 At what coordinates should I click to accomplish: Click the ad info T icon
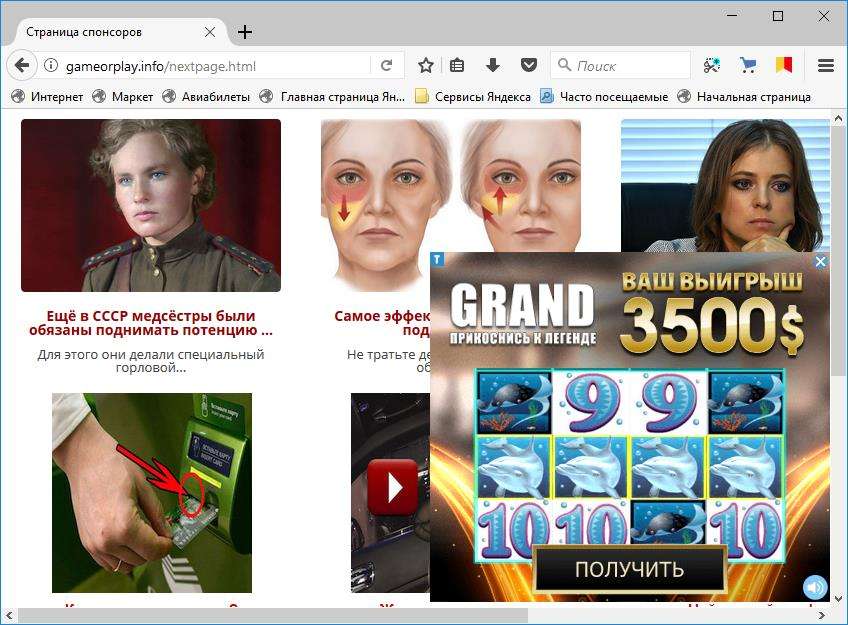point(438,260)
